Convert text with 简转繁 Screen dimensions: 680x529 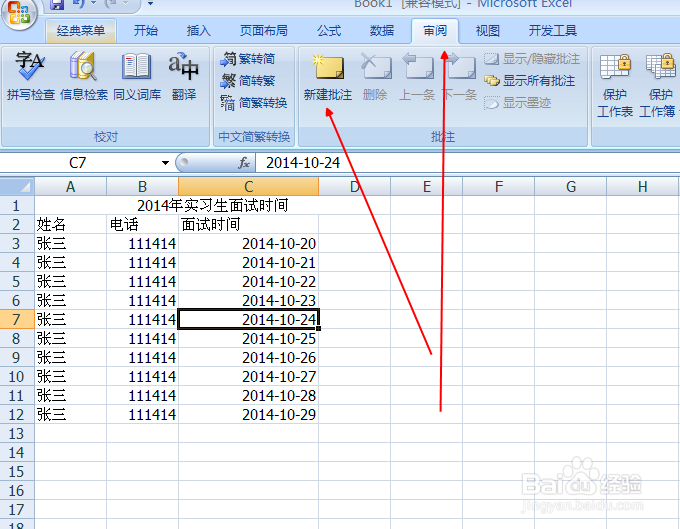pyautogui.click(x=248, y=81)
